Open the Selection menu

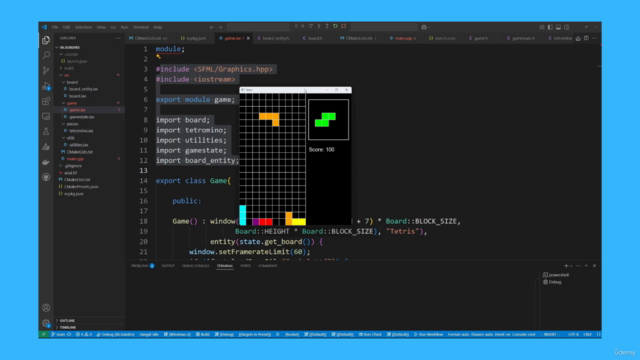coord(83,27)
